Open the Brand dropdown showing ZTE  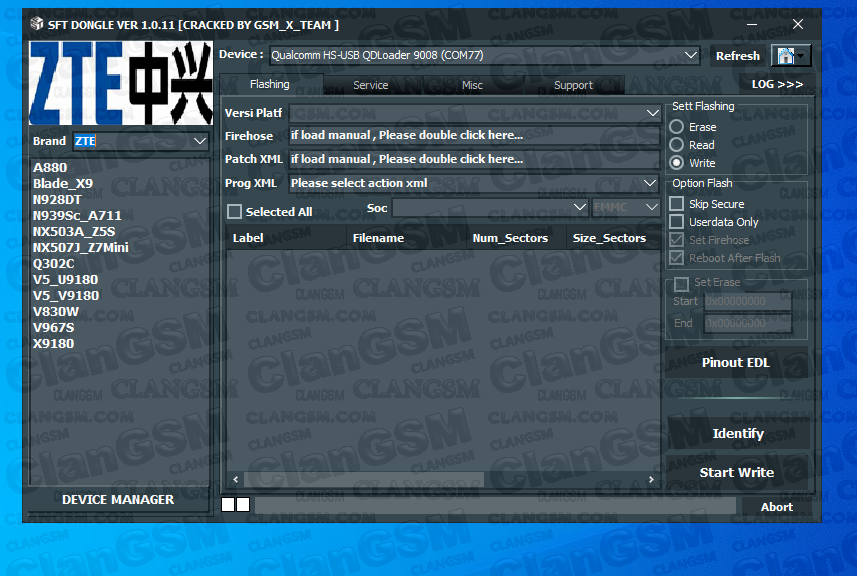(x=200, y=141)
